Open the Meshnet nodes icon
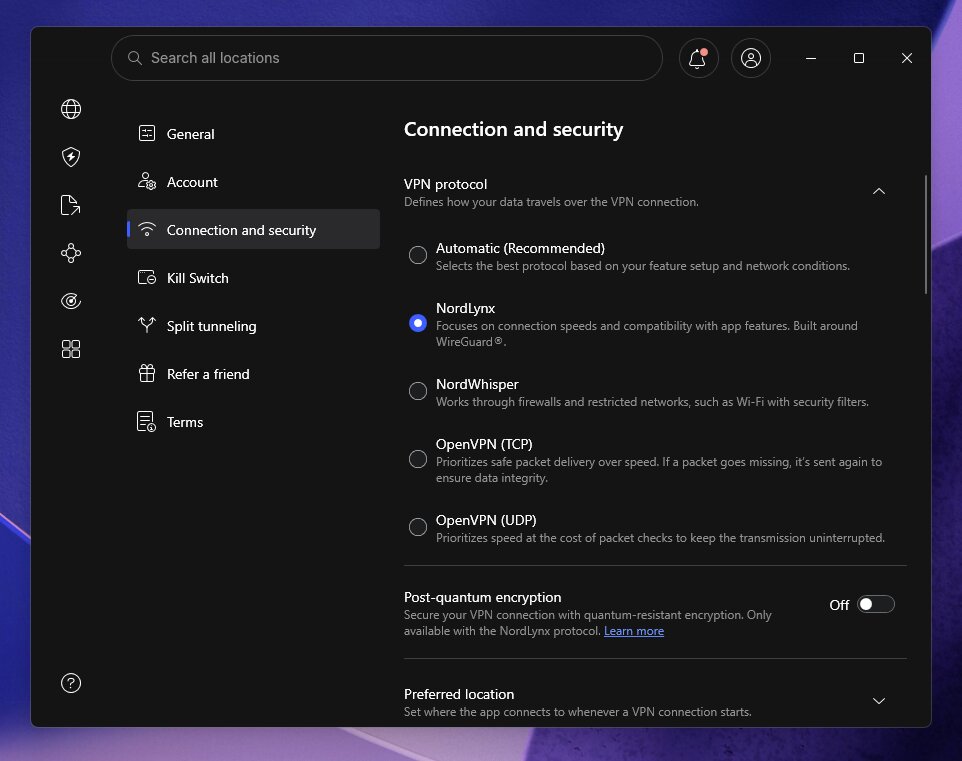Image resolution: width=962 pixels, height=761 pixels. (x=71, y=253)
